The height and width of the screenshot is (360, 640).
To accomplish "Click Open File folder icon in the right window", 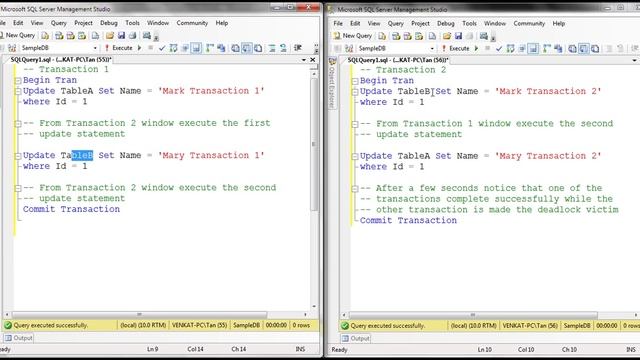I will tap(447, 36).
